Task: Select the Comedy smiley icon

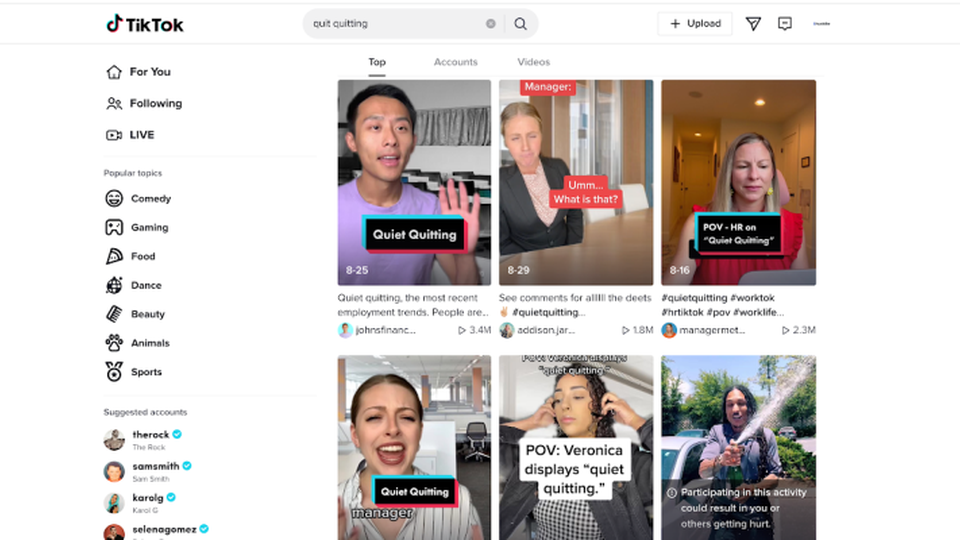Action: coord(114,198)
